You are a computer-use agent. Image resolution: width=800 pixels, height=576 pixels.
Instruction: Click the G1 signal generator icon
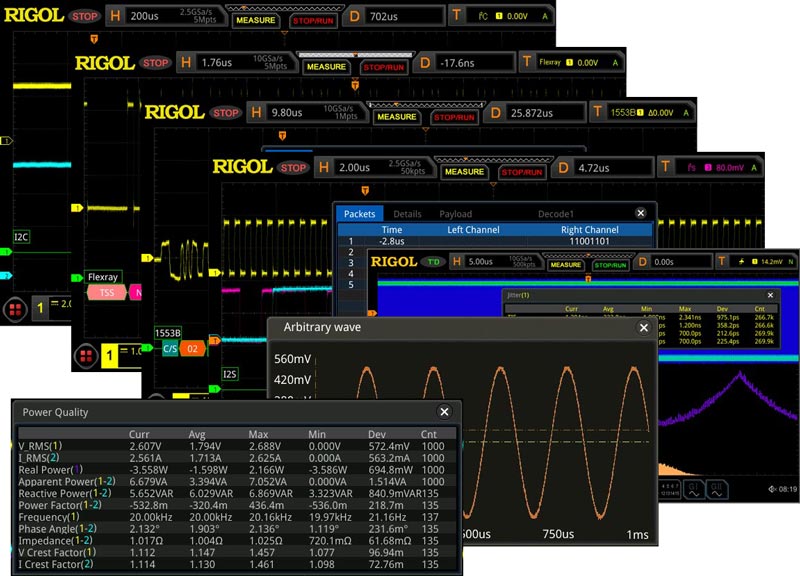click(x=691, y=488)
